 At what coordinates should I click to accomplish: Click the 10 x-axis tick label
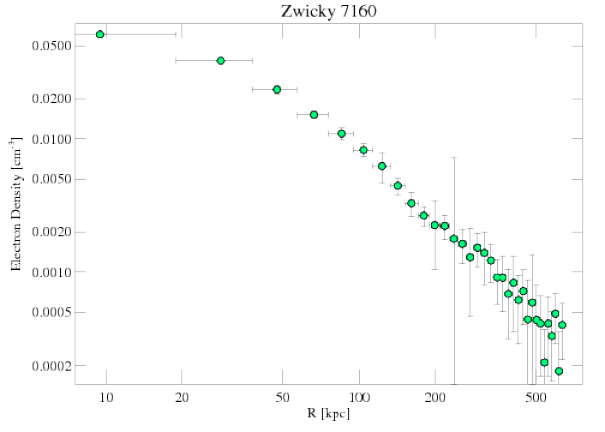[106, 397]
